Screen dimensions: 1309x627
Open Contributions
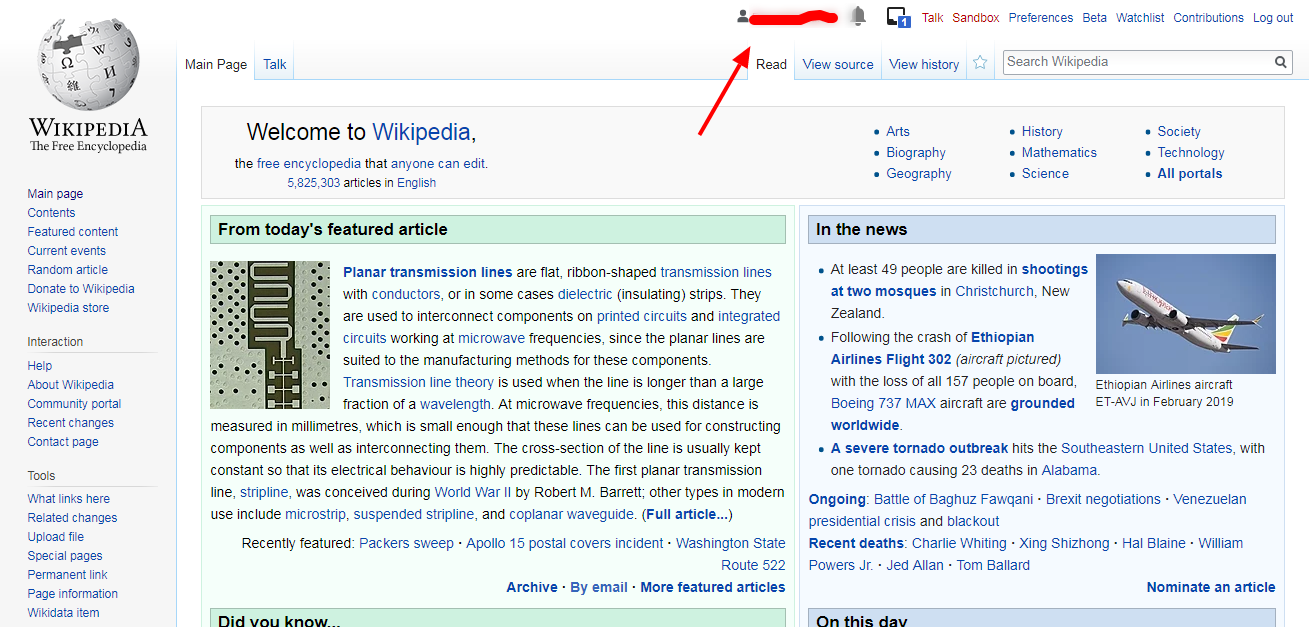1209,18
